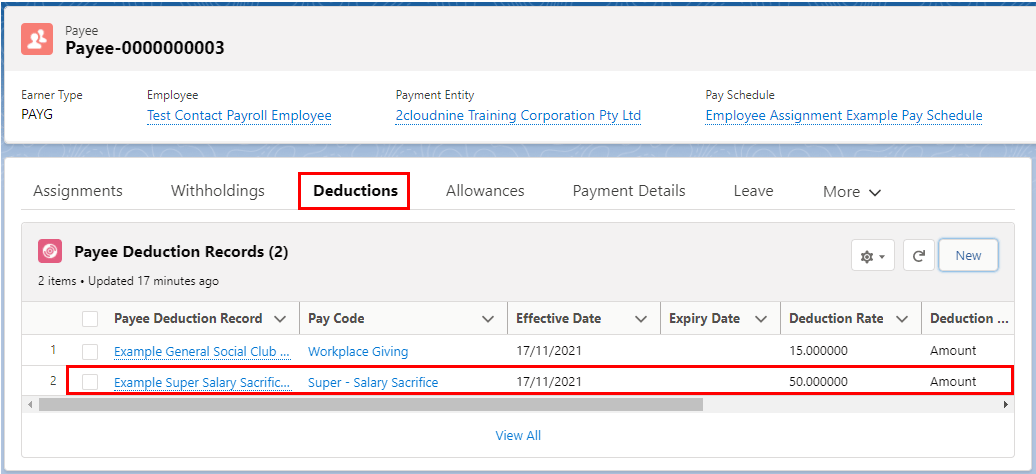This screenshot has height=474, width=1036.
Task: Sort by the Deduction Rate column header
Action: click(x=836, y=319)
